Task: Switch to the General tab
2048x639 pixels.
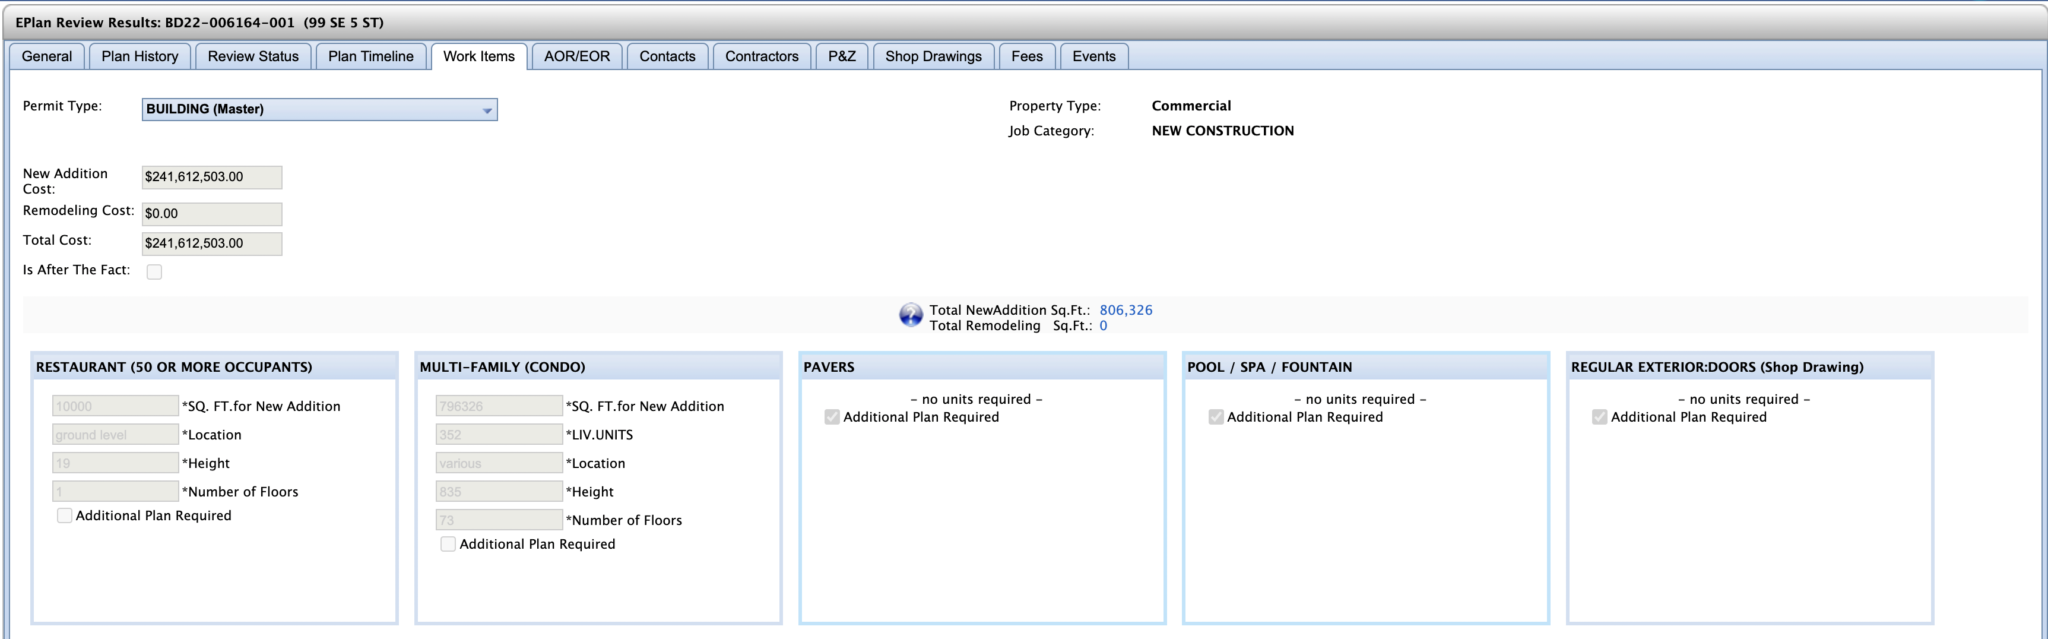Action: point(47,57)
